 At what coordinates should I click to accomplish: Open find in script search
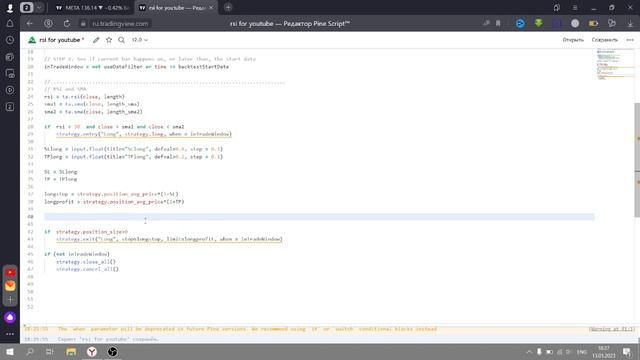pyautogui.click(x=121, y=40)
